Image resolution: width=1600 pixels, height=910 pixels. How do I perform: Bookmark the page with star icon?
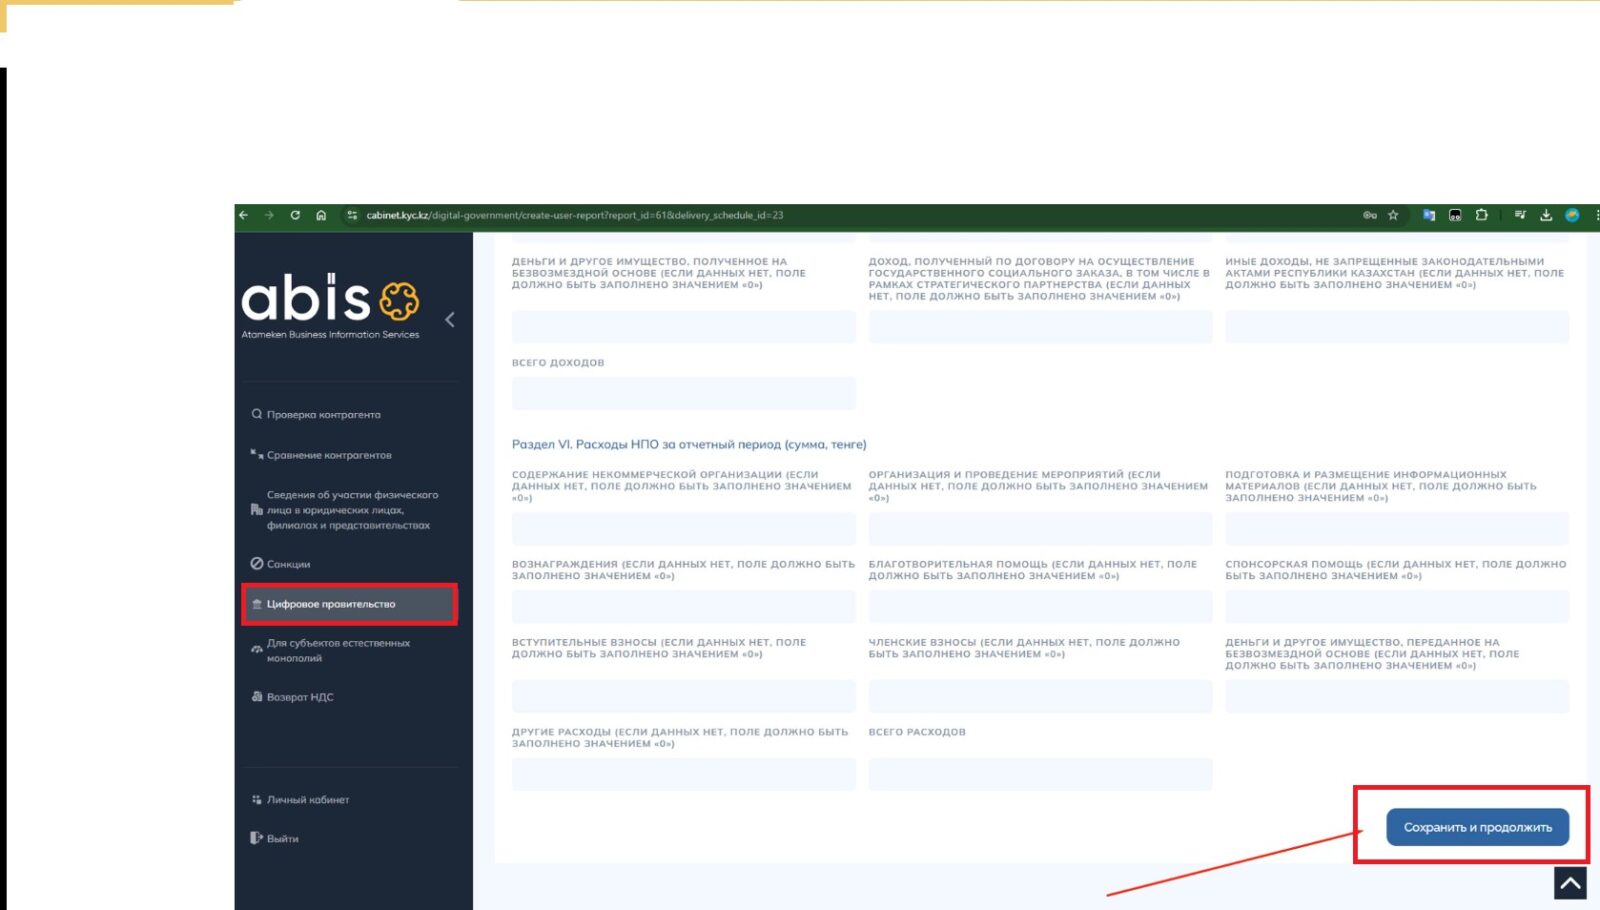click(x=1393, y=215)
